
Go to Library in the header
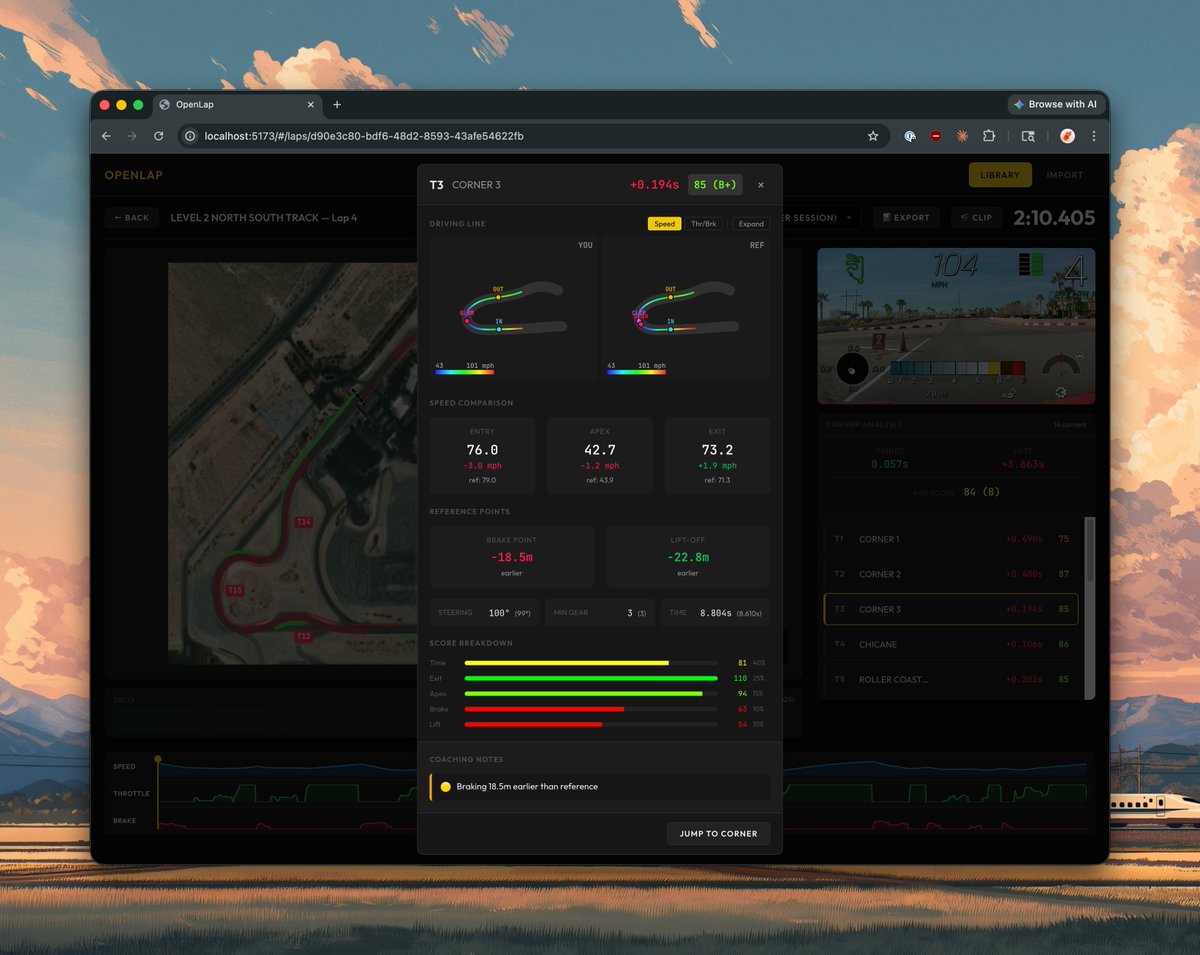1000,175
